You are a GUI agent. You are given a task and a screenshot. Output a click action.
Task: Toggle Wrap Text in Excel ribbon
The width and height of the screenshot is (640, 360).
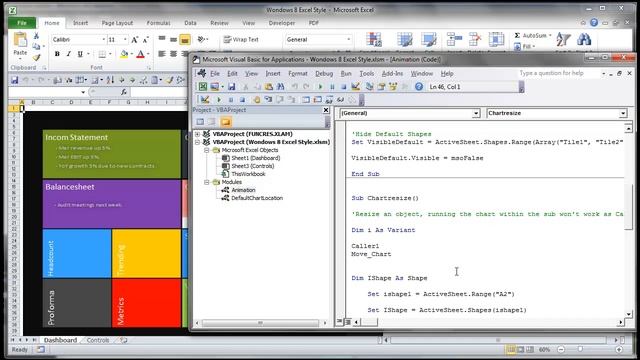tap(241, 40)
